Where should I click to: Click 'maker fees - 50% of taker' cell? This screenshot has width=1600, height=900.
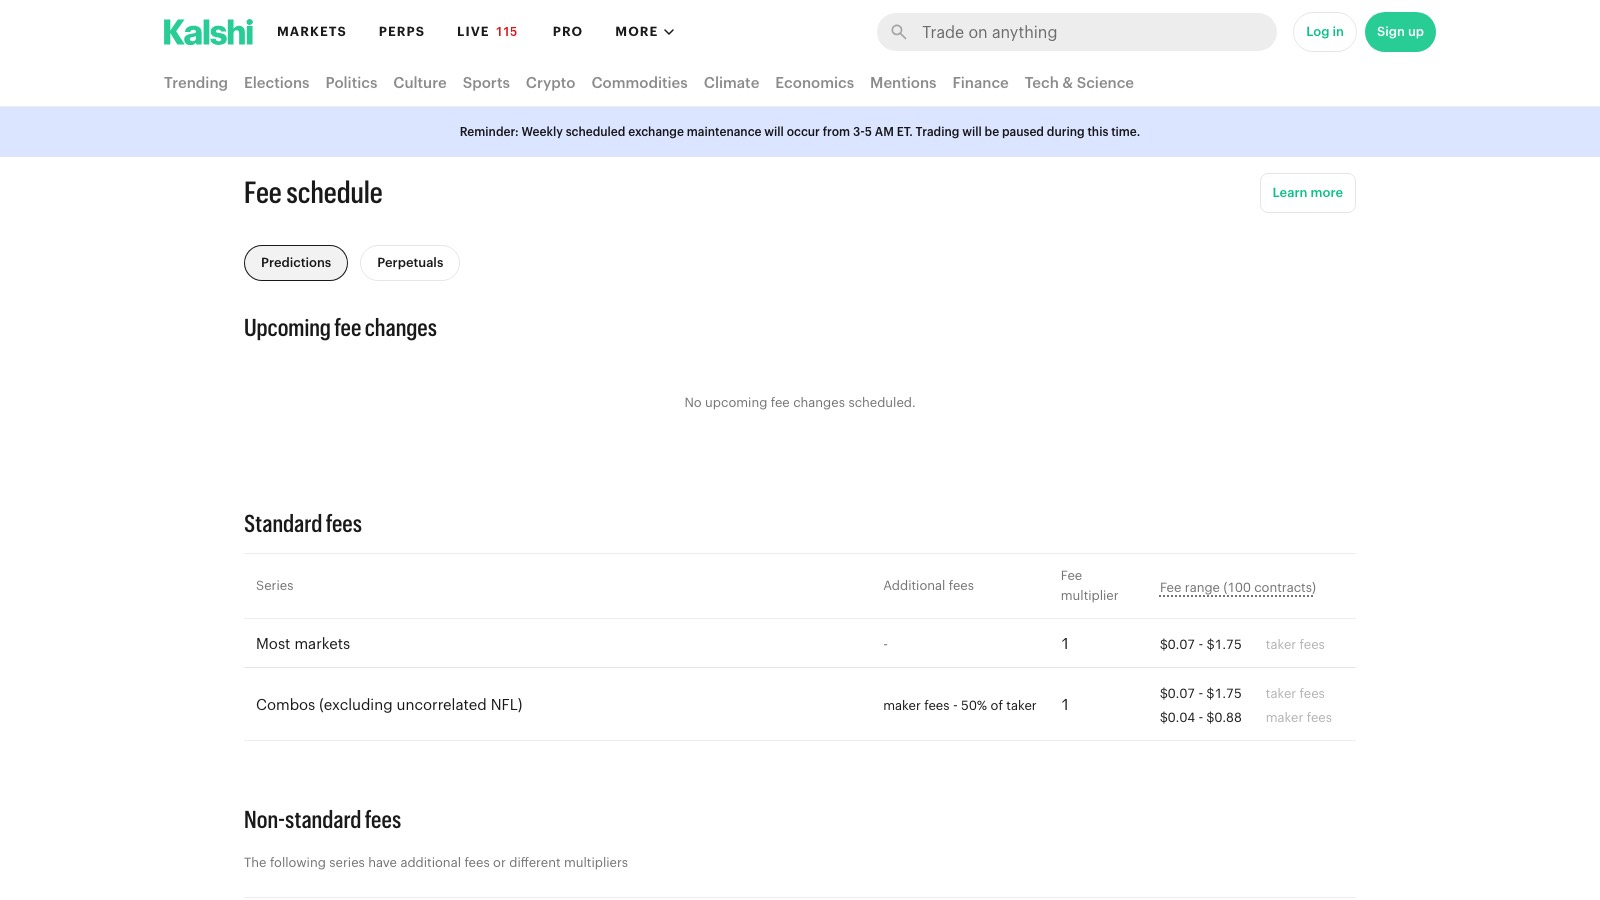960,706
